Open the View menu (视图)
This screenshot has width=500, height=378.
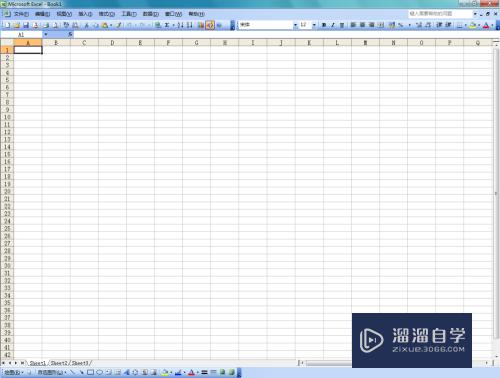tap(64, 14)
